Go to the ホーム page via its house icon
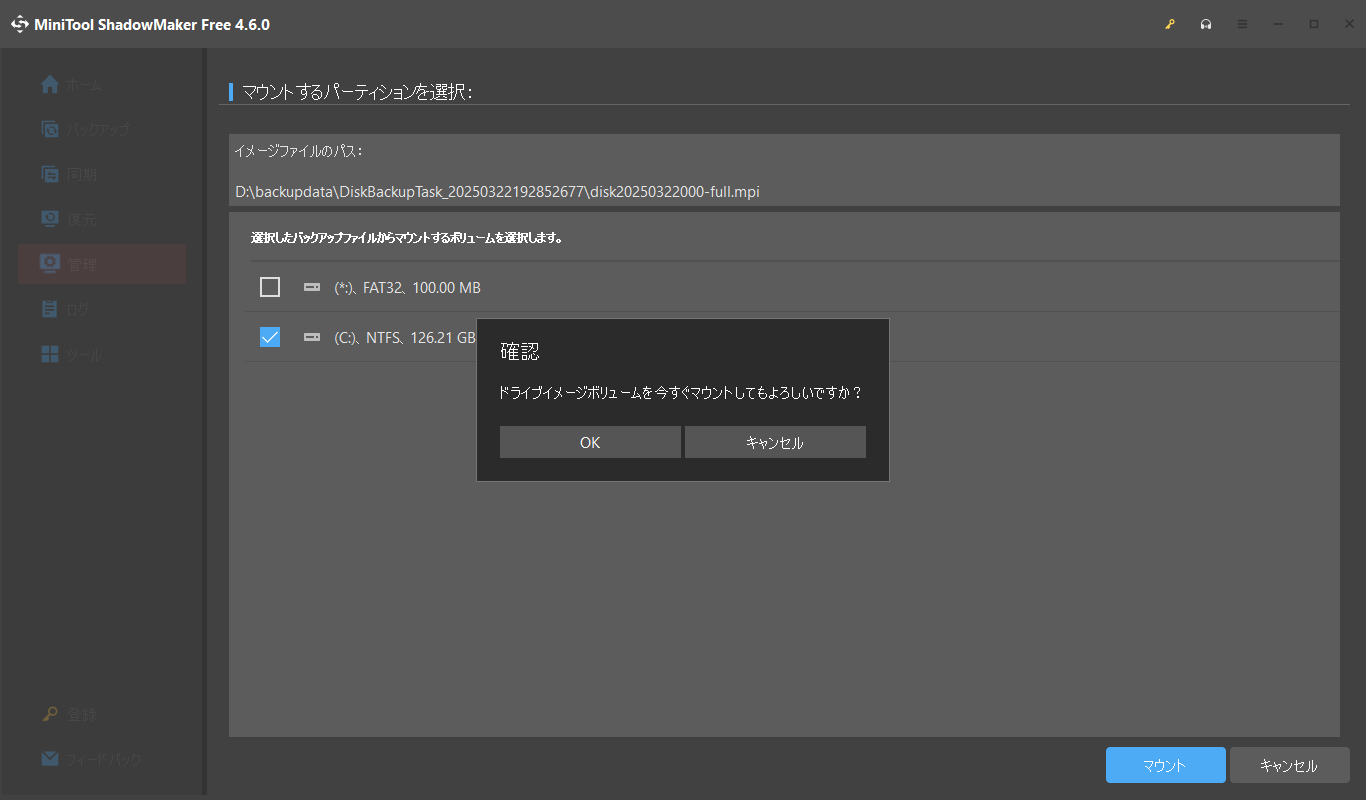 coord(50,85)
